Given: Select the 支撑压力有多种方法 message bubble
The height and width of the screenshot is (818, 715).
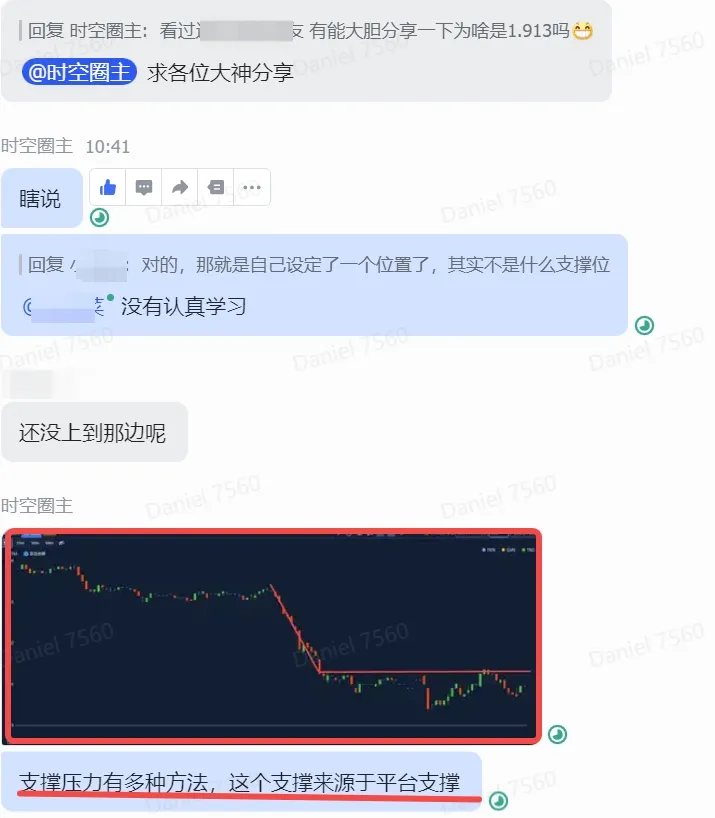Looking at the screenshot, I should point(241,782).
